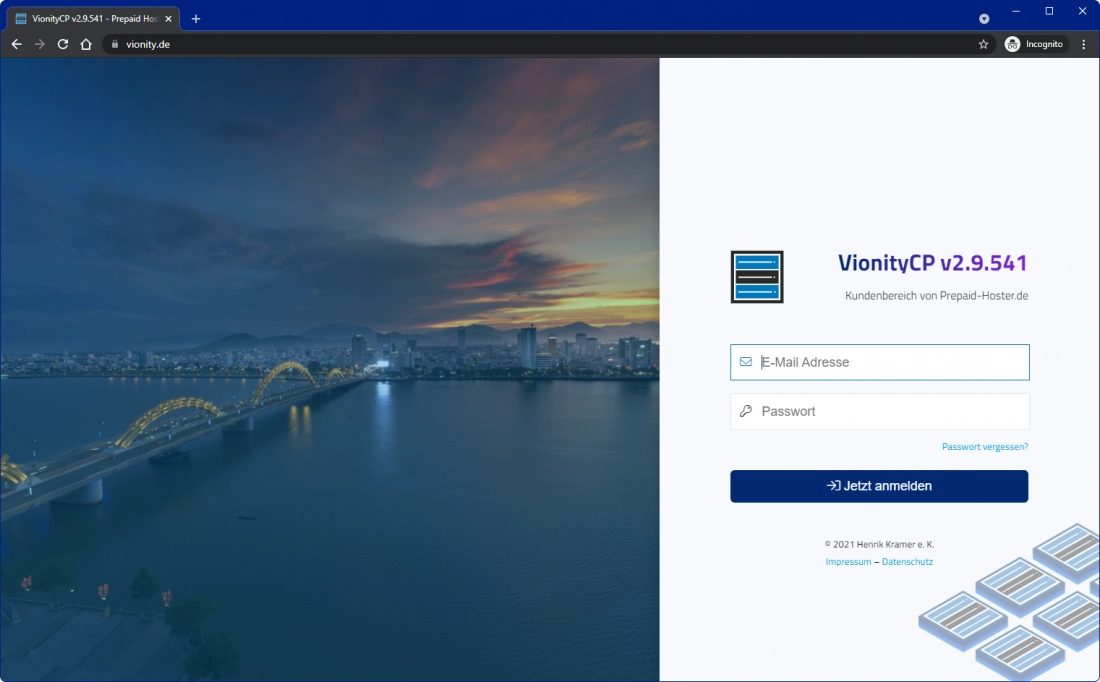Open the Impressum link
The width and height of the screenshot is (1100, 682).
pos(848,562)
